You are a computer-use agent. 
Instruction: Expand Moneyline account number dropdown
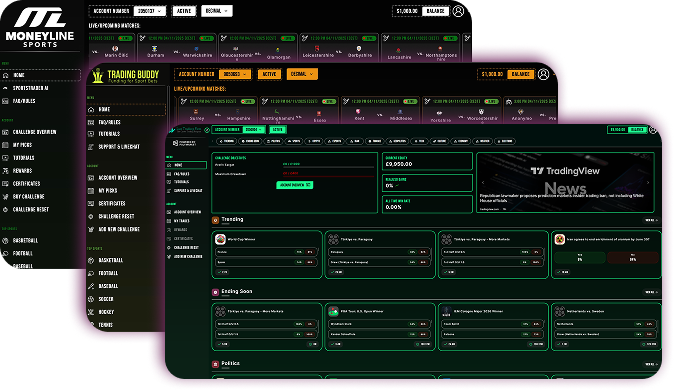click(150, 11)
